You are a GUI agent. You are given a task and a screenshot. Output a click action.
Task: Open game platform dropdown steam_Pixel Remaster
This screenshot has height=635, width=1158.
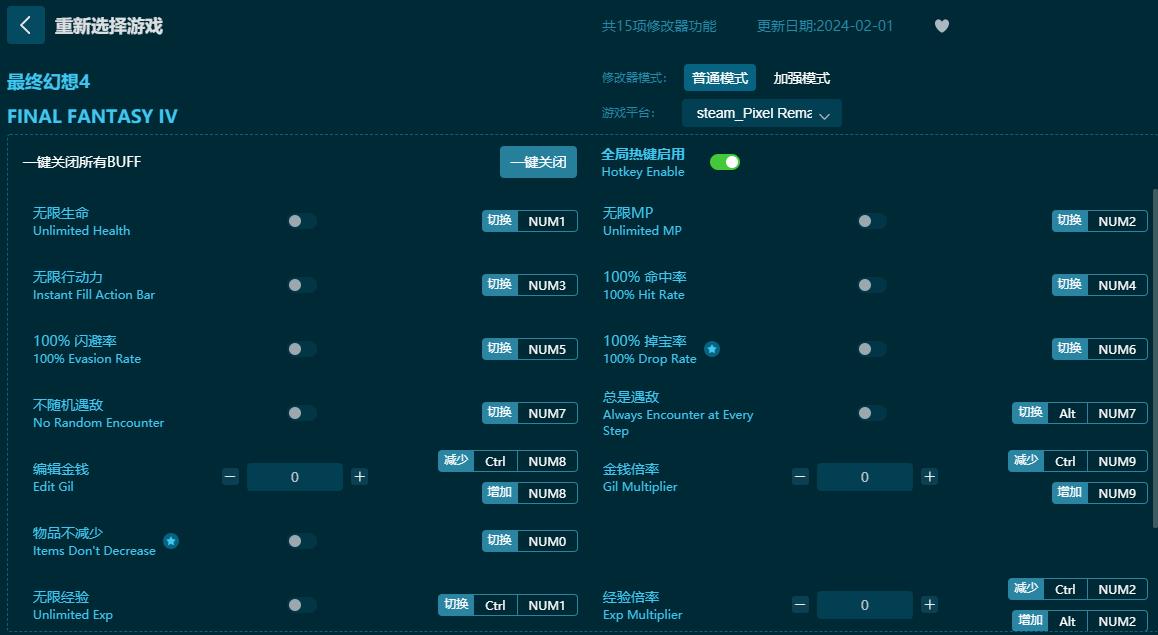tap(761, 113)
